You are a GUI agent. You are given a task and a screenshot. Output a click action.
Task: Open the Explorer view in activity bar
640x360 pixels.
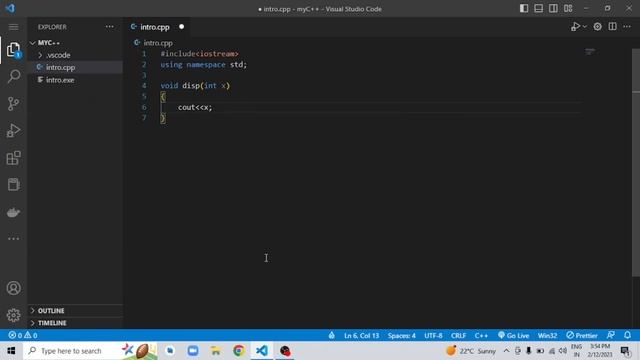coord(13,50)
